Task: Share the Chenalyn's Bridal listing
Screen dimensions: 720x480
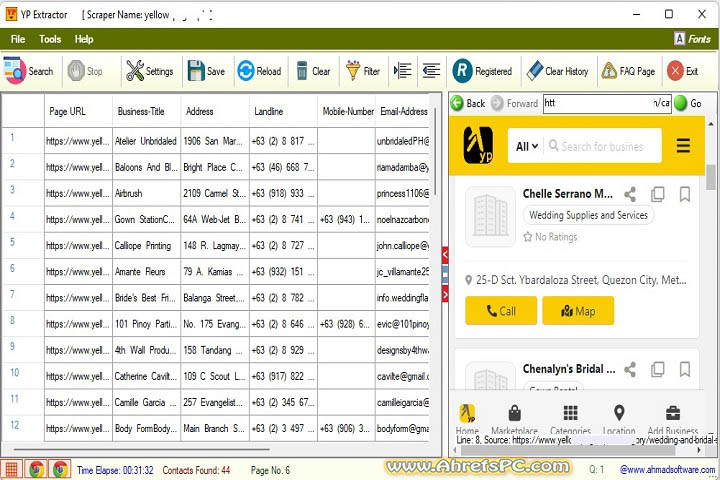Action: click(630, 369)
